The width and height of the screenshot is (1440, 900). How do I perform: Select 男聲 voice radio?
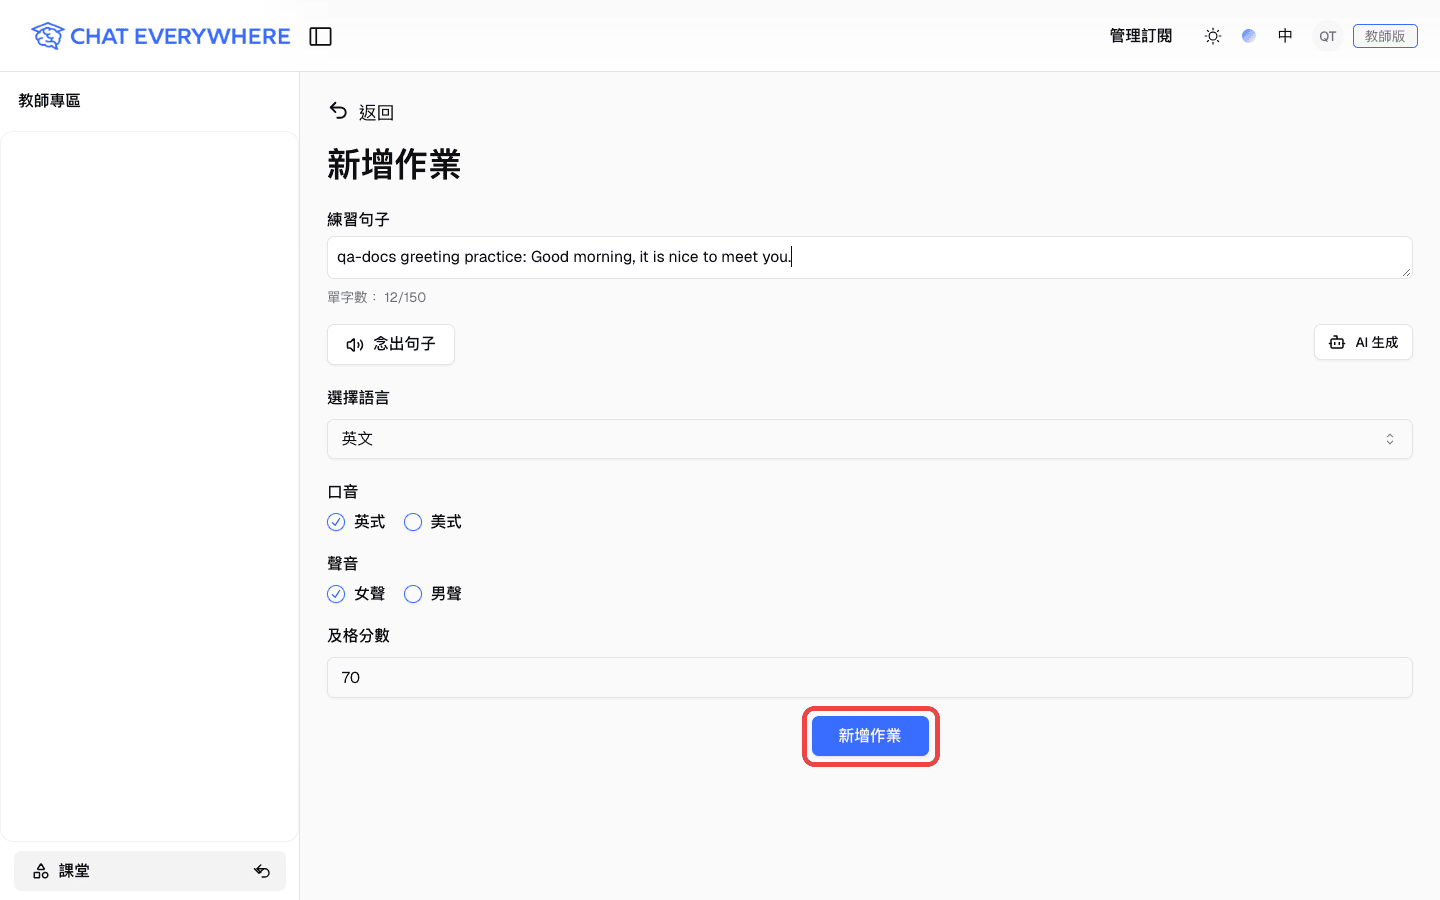(x=413, y=594)
